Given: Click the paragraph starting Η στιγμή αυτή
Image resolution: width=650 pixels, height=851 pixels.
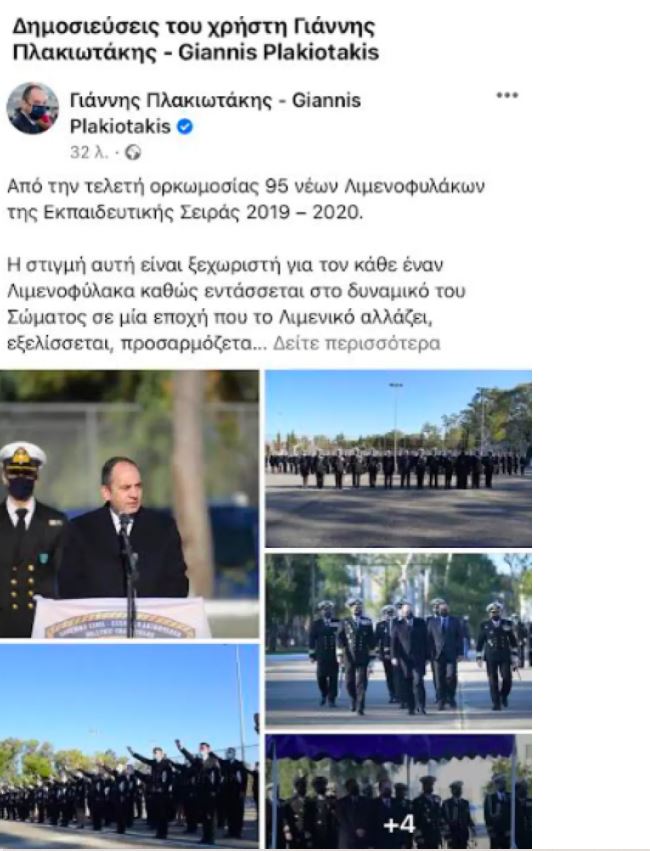Looking at the screenshot, I should click(x=236, y=304).
